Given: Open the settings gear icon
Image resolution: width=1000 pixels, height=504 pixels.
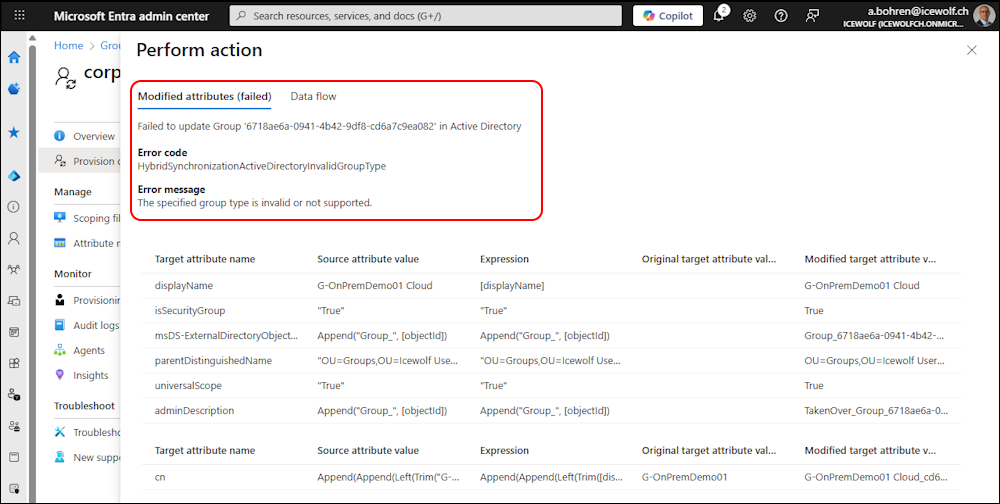Looking at the screenshot, I should 750,16.
